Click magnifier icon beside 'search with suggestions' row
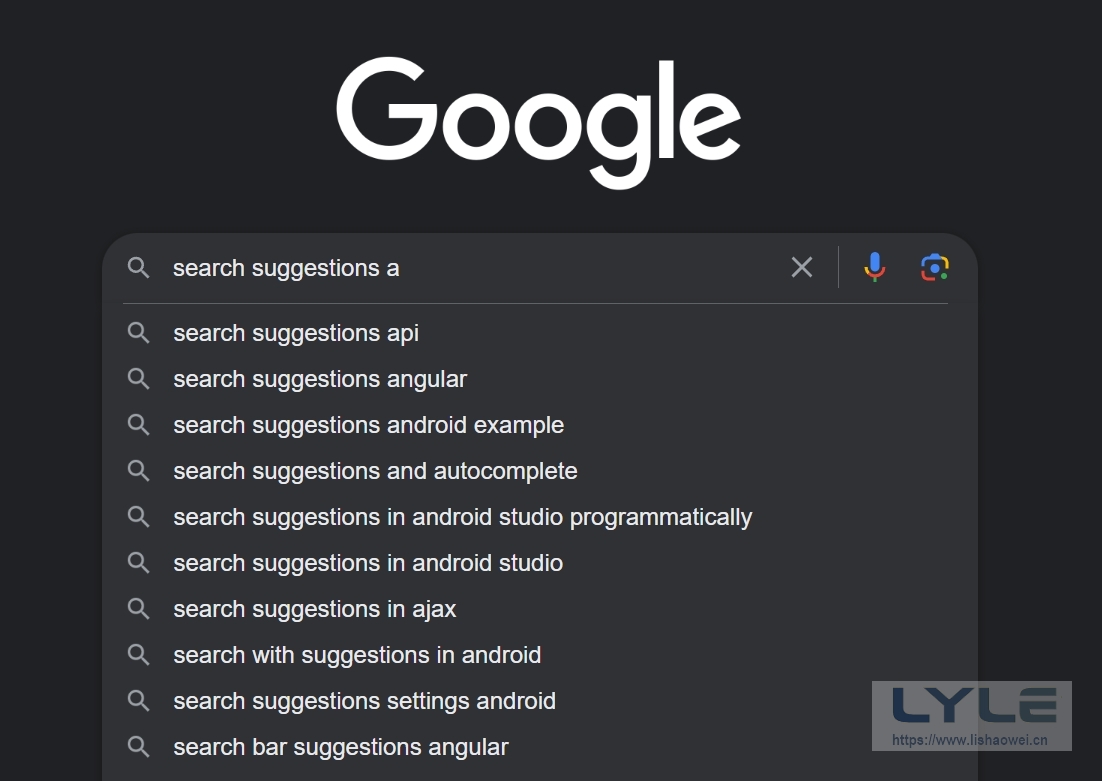 138,655
